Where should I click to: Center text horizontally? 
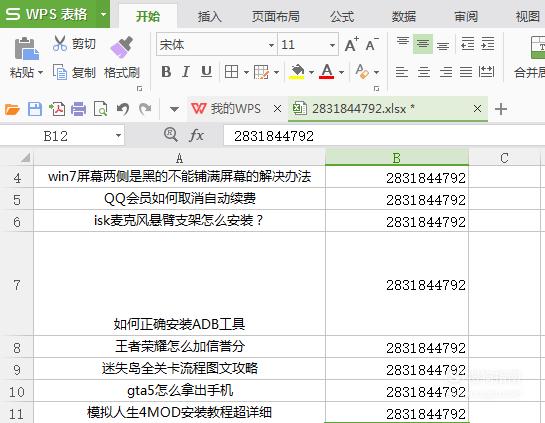point(424,72)
